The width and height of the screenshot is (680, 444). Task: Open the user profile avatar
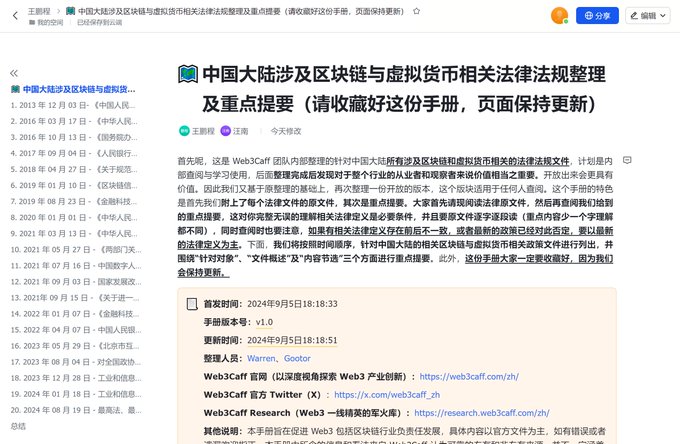[x=559, y=16]
